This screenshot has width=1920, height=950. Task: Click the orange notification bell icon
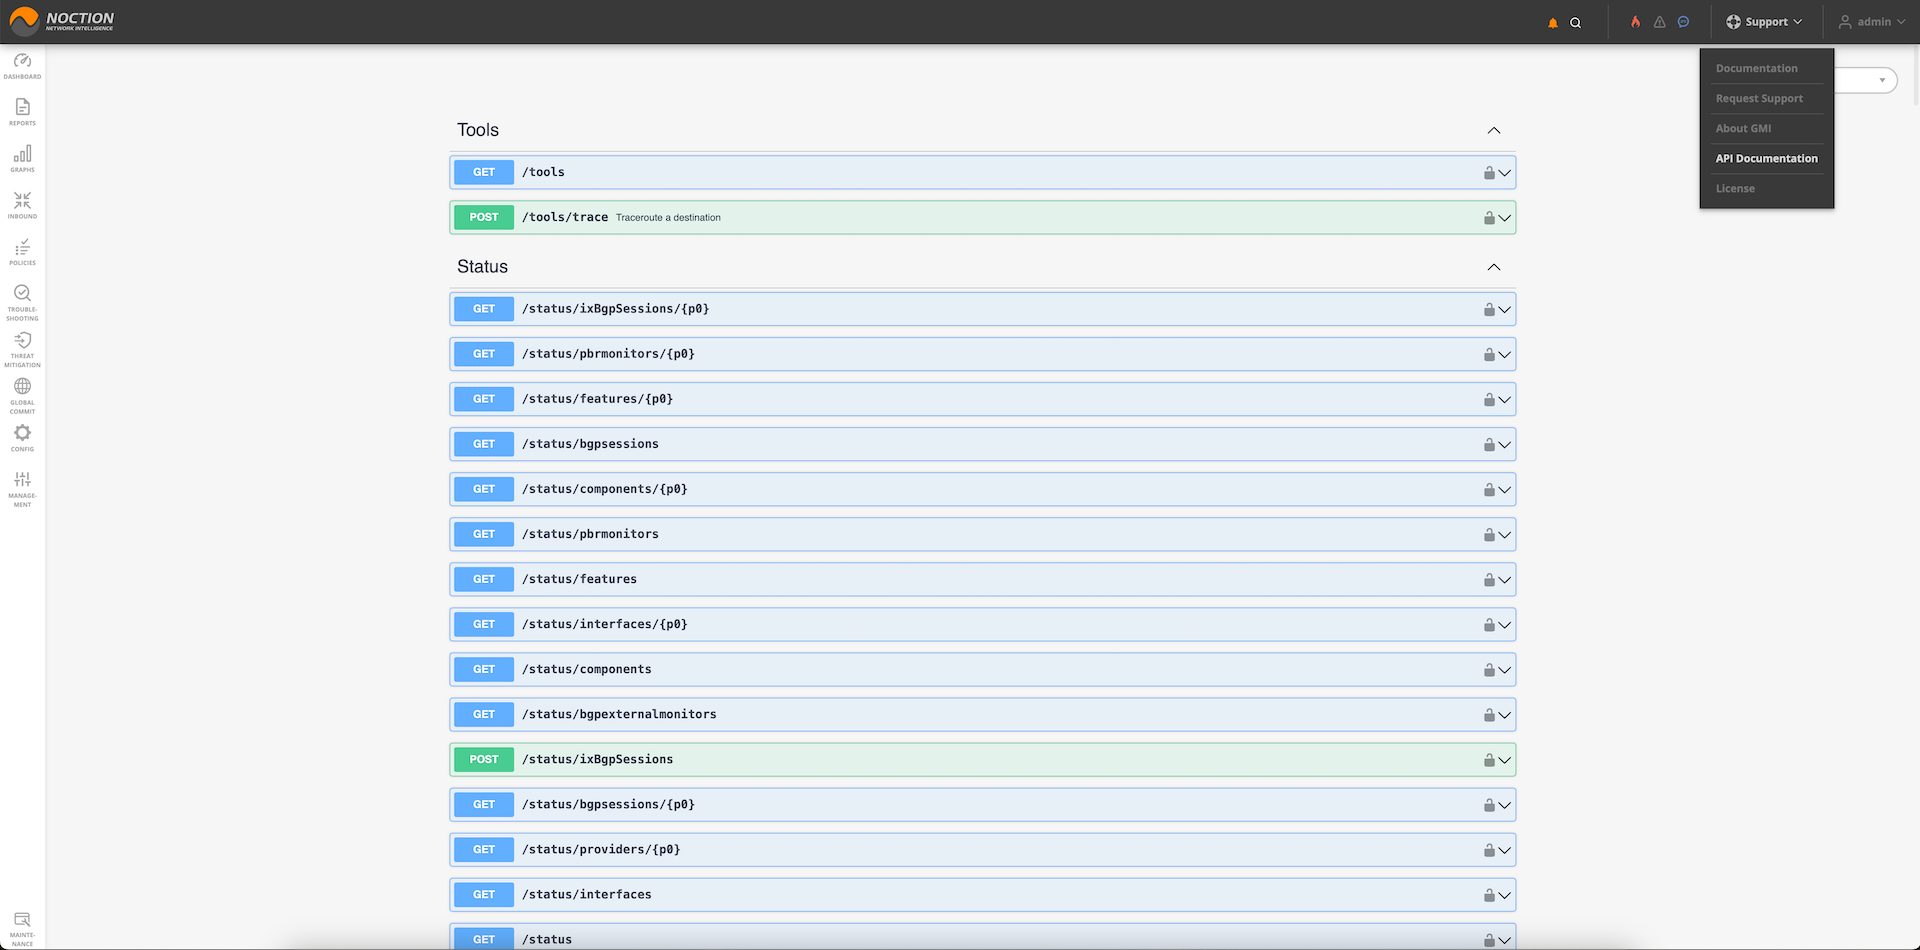[1553, 22]
